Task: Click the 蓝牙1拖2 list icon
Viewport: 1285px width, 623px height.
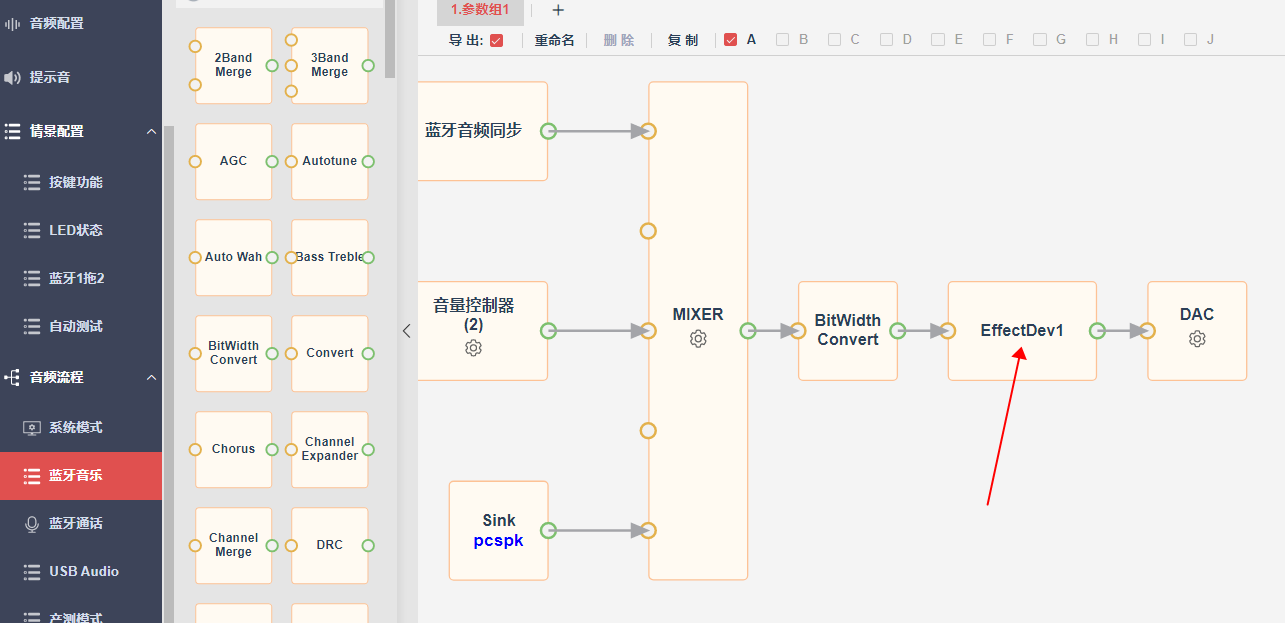Action: point(32,278)
